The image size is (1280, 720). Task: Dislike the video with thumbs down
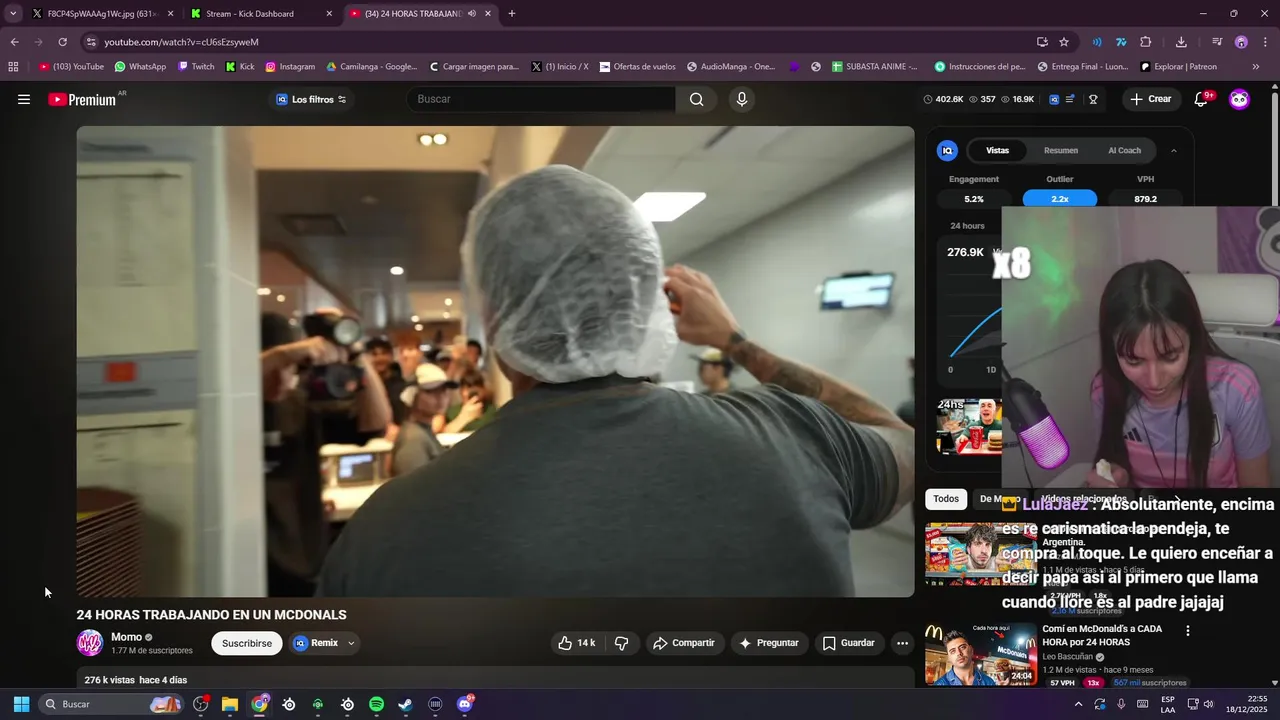click(621, 643)
